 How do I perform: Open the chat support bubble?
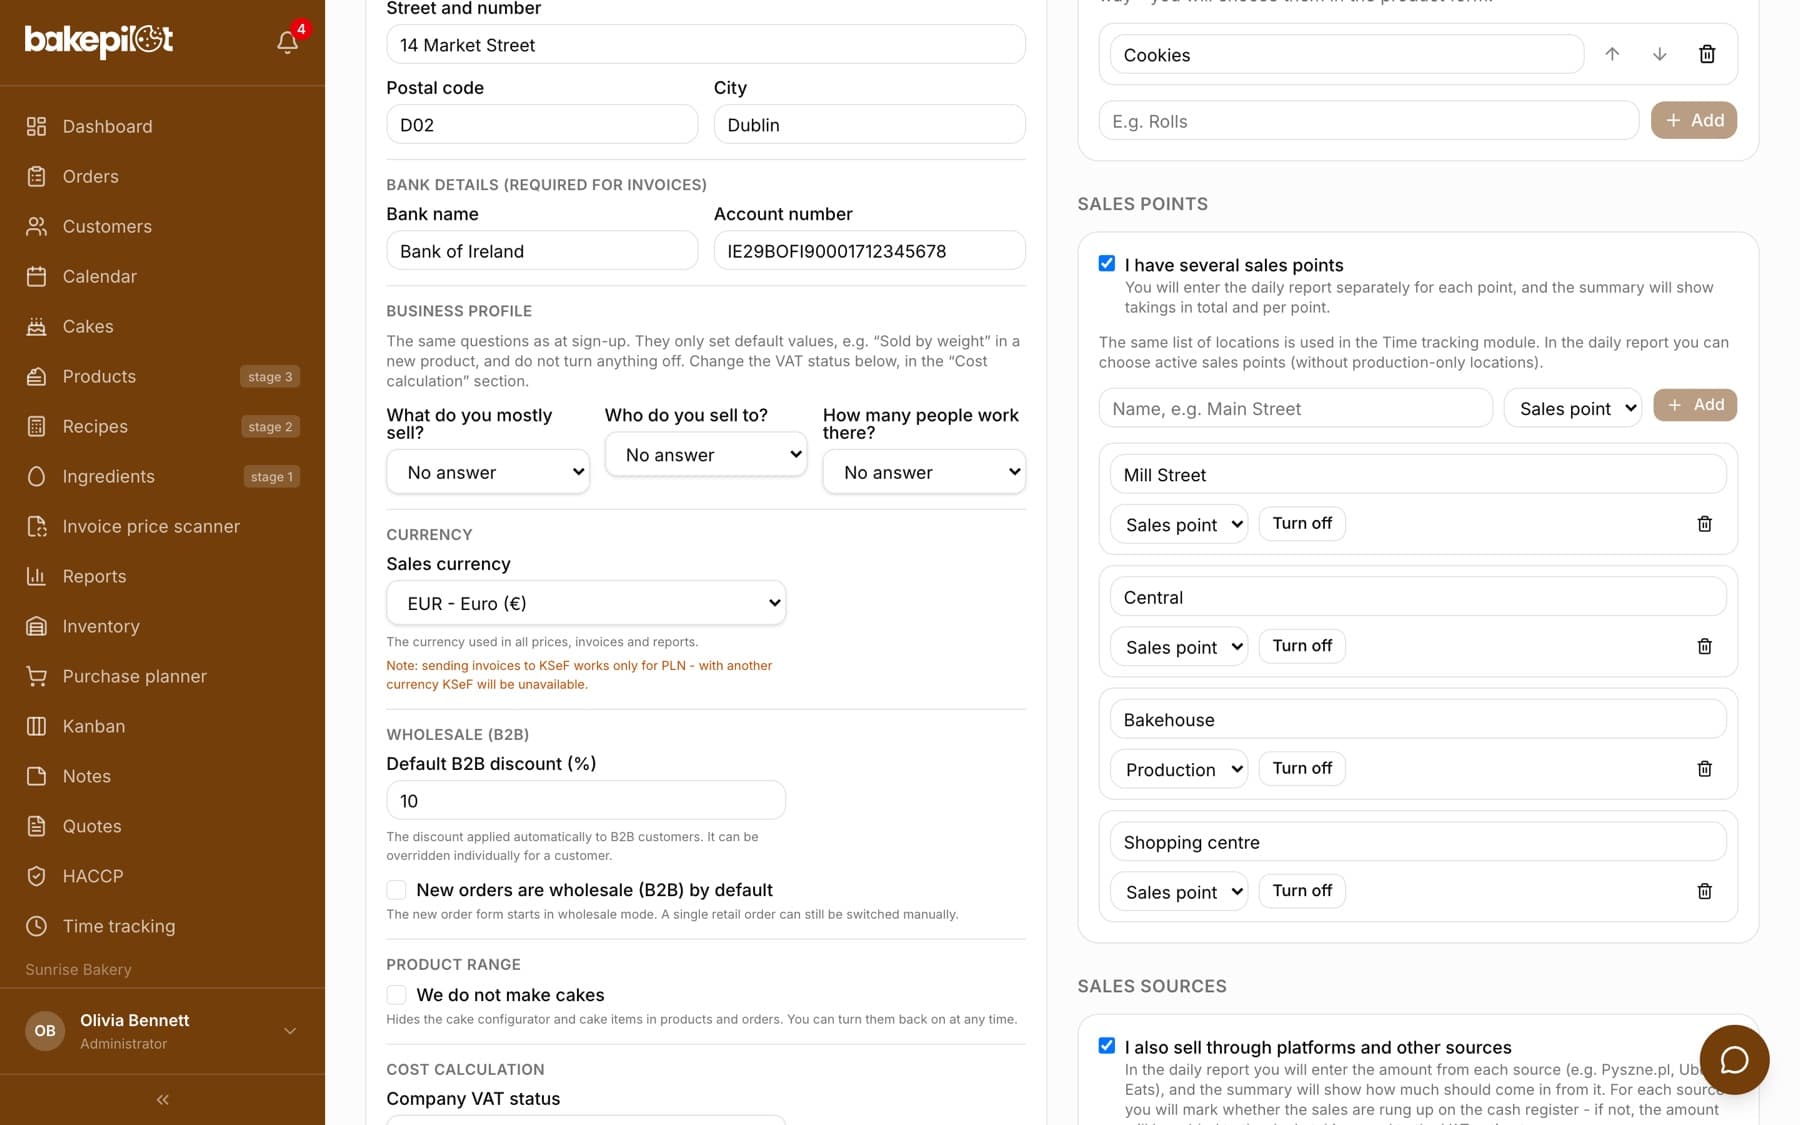[x=1733, y=1059]
